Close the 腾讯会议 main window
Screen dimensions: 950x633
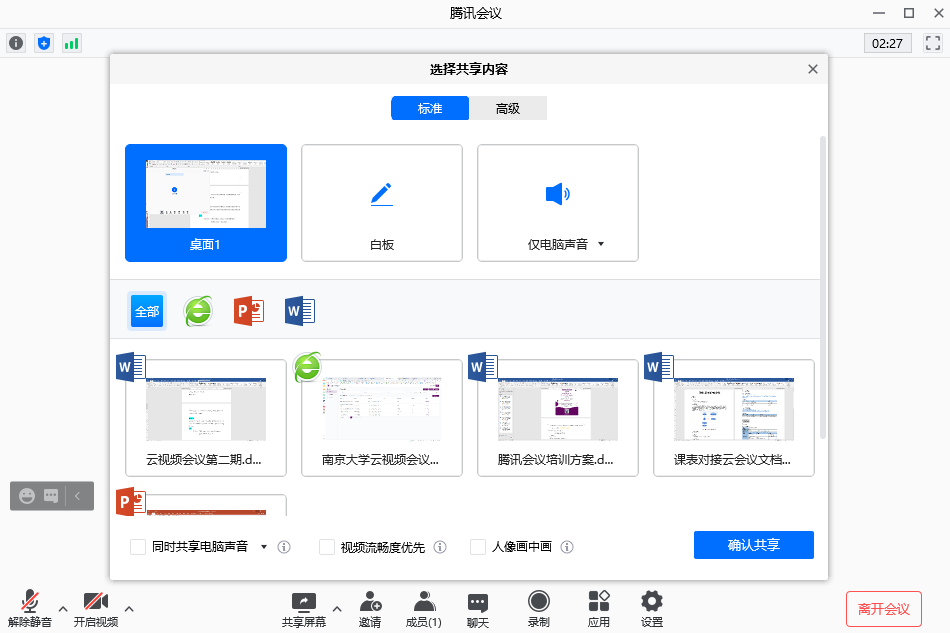point(939,13)
